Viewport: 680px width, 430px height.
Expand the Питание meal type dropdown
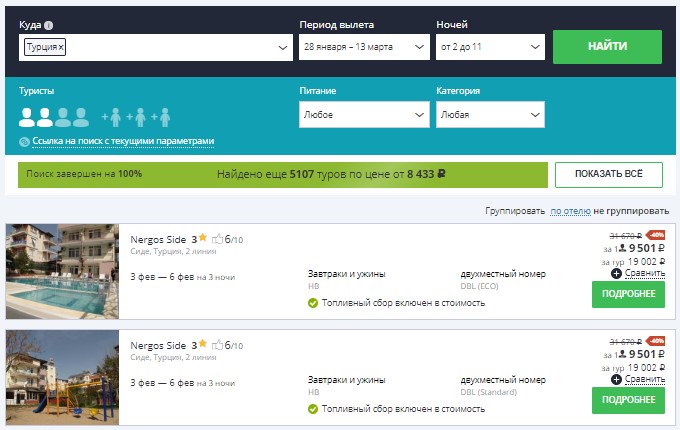tap(420, 115)
